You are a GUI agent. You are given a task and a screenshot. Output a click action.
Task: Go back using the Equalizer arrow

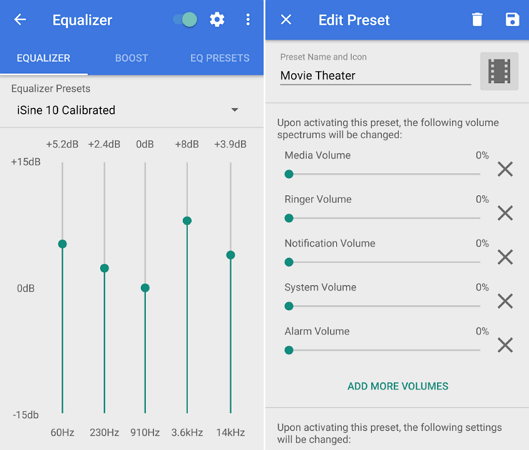click(x=20, y=20)
